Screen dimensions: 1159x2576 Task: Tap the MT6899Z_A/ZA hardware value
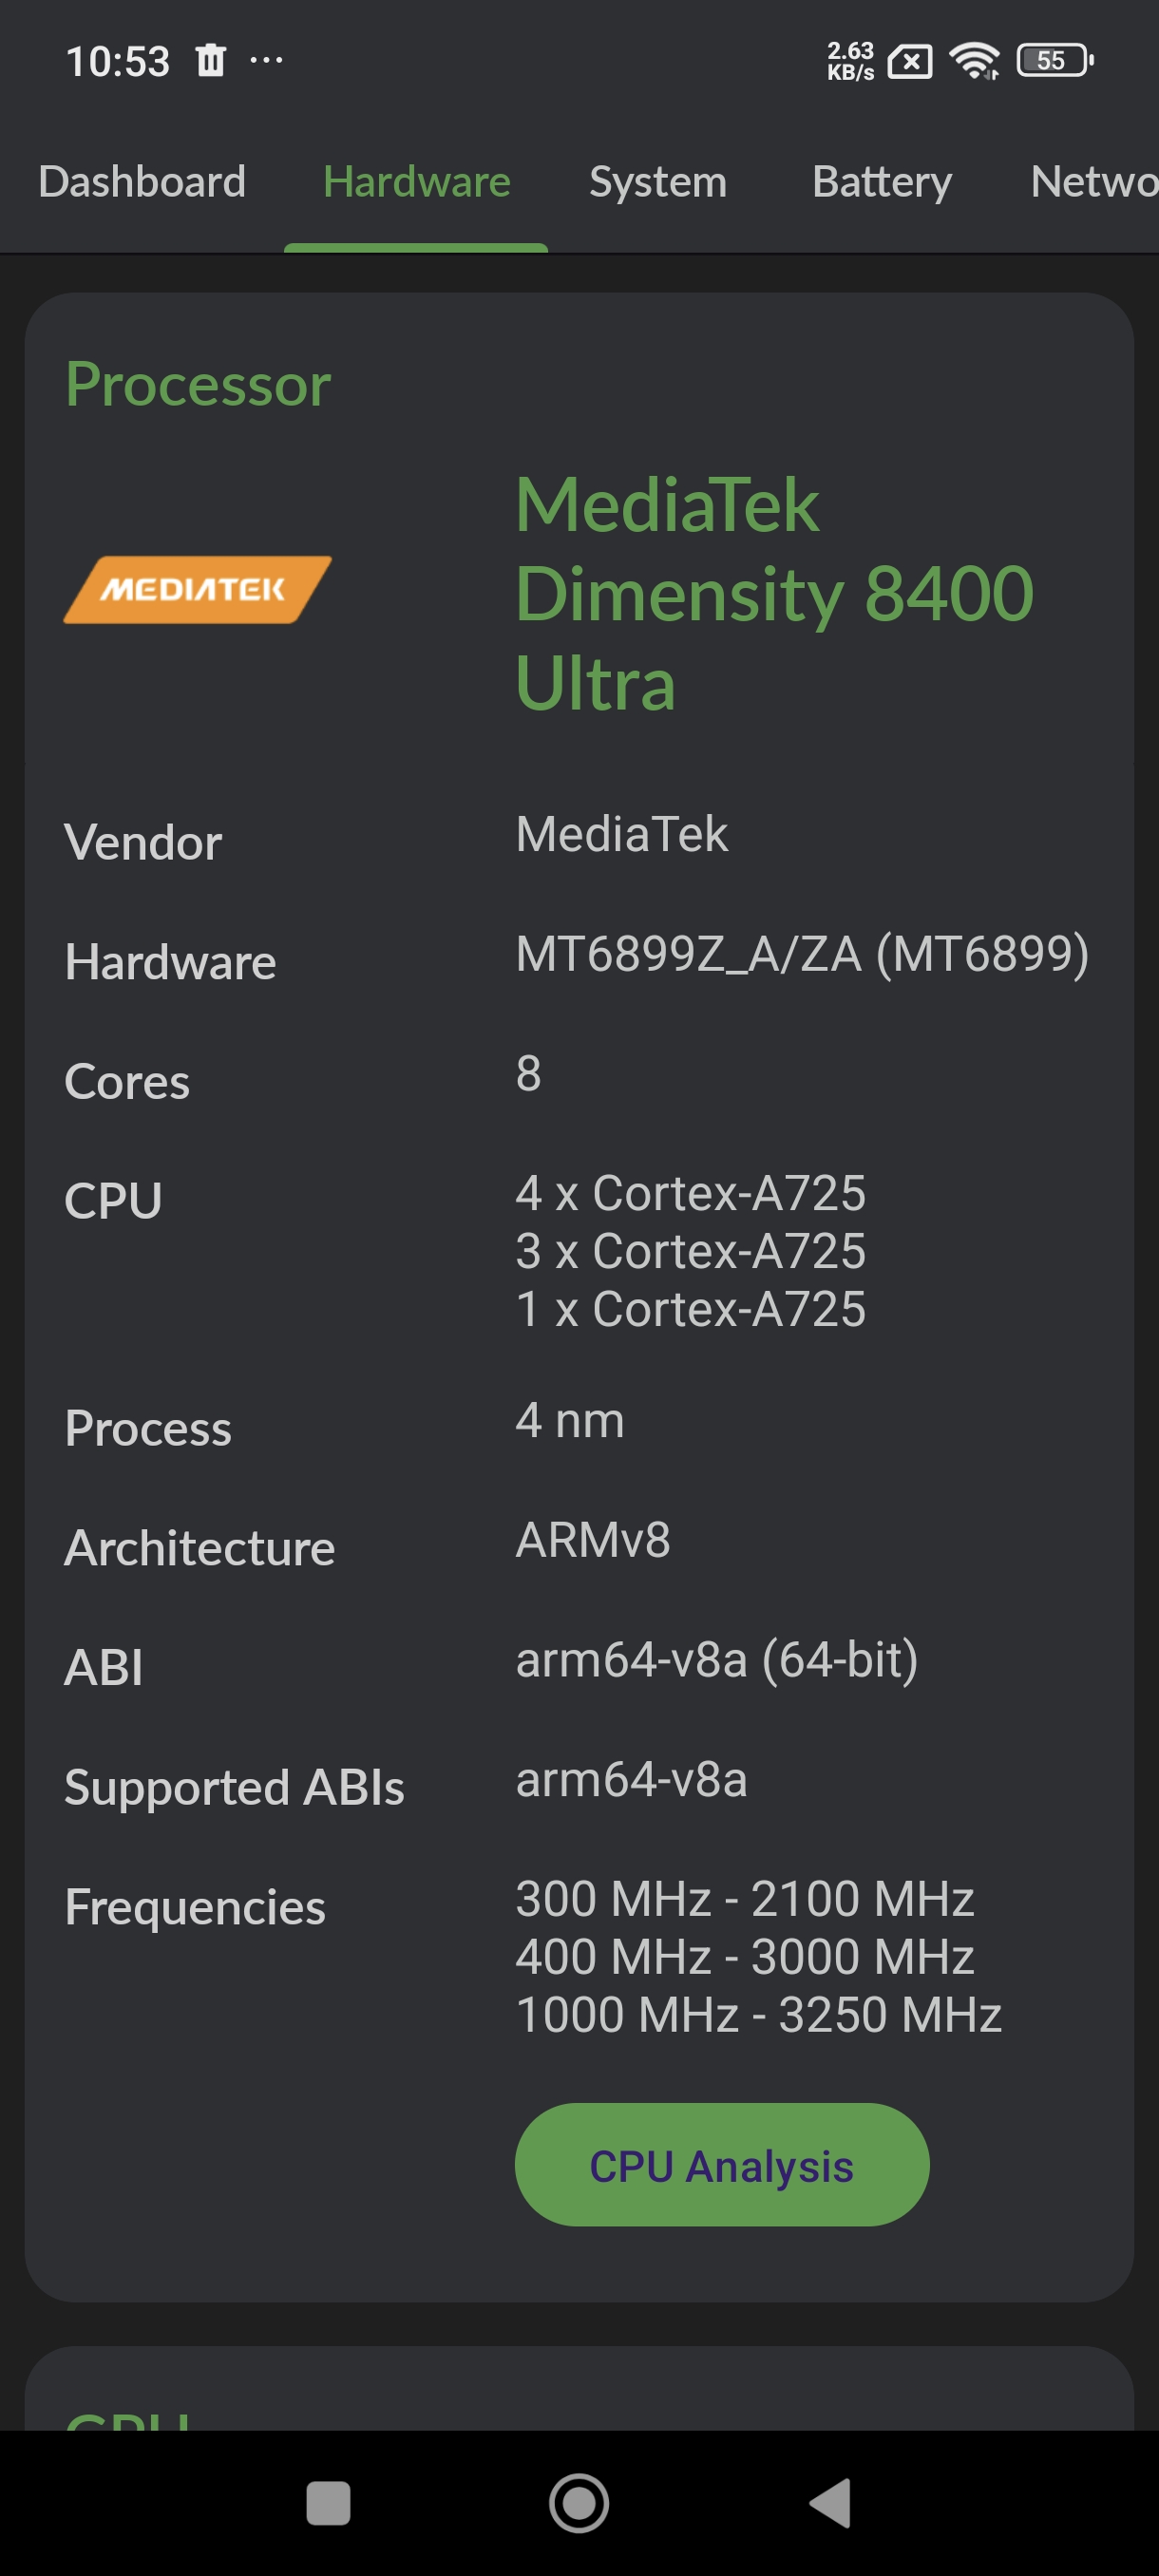click(x=801, y=953)
